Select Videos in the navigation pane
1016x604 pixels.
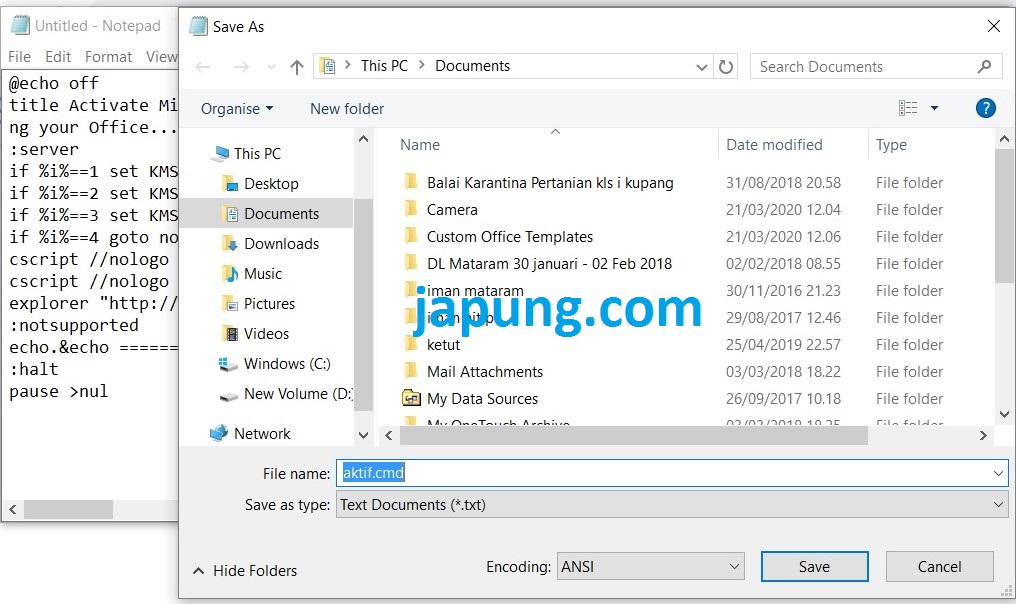266,334
